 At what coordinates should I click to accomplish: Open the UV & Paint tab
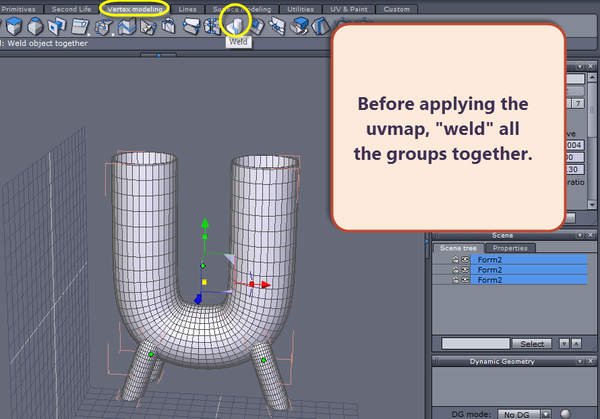pos(349,9)
